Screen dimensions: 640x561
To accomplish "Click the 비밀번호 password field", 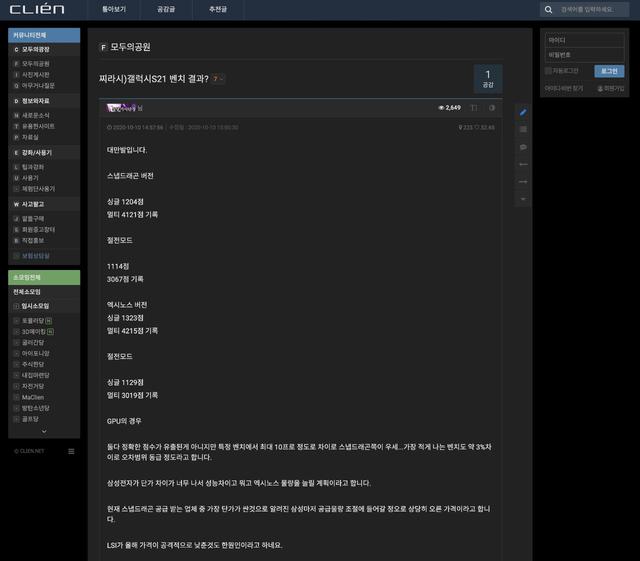I will (584, 55).
